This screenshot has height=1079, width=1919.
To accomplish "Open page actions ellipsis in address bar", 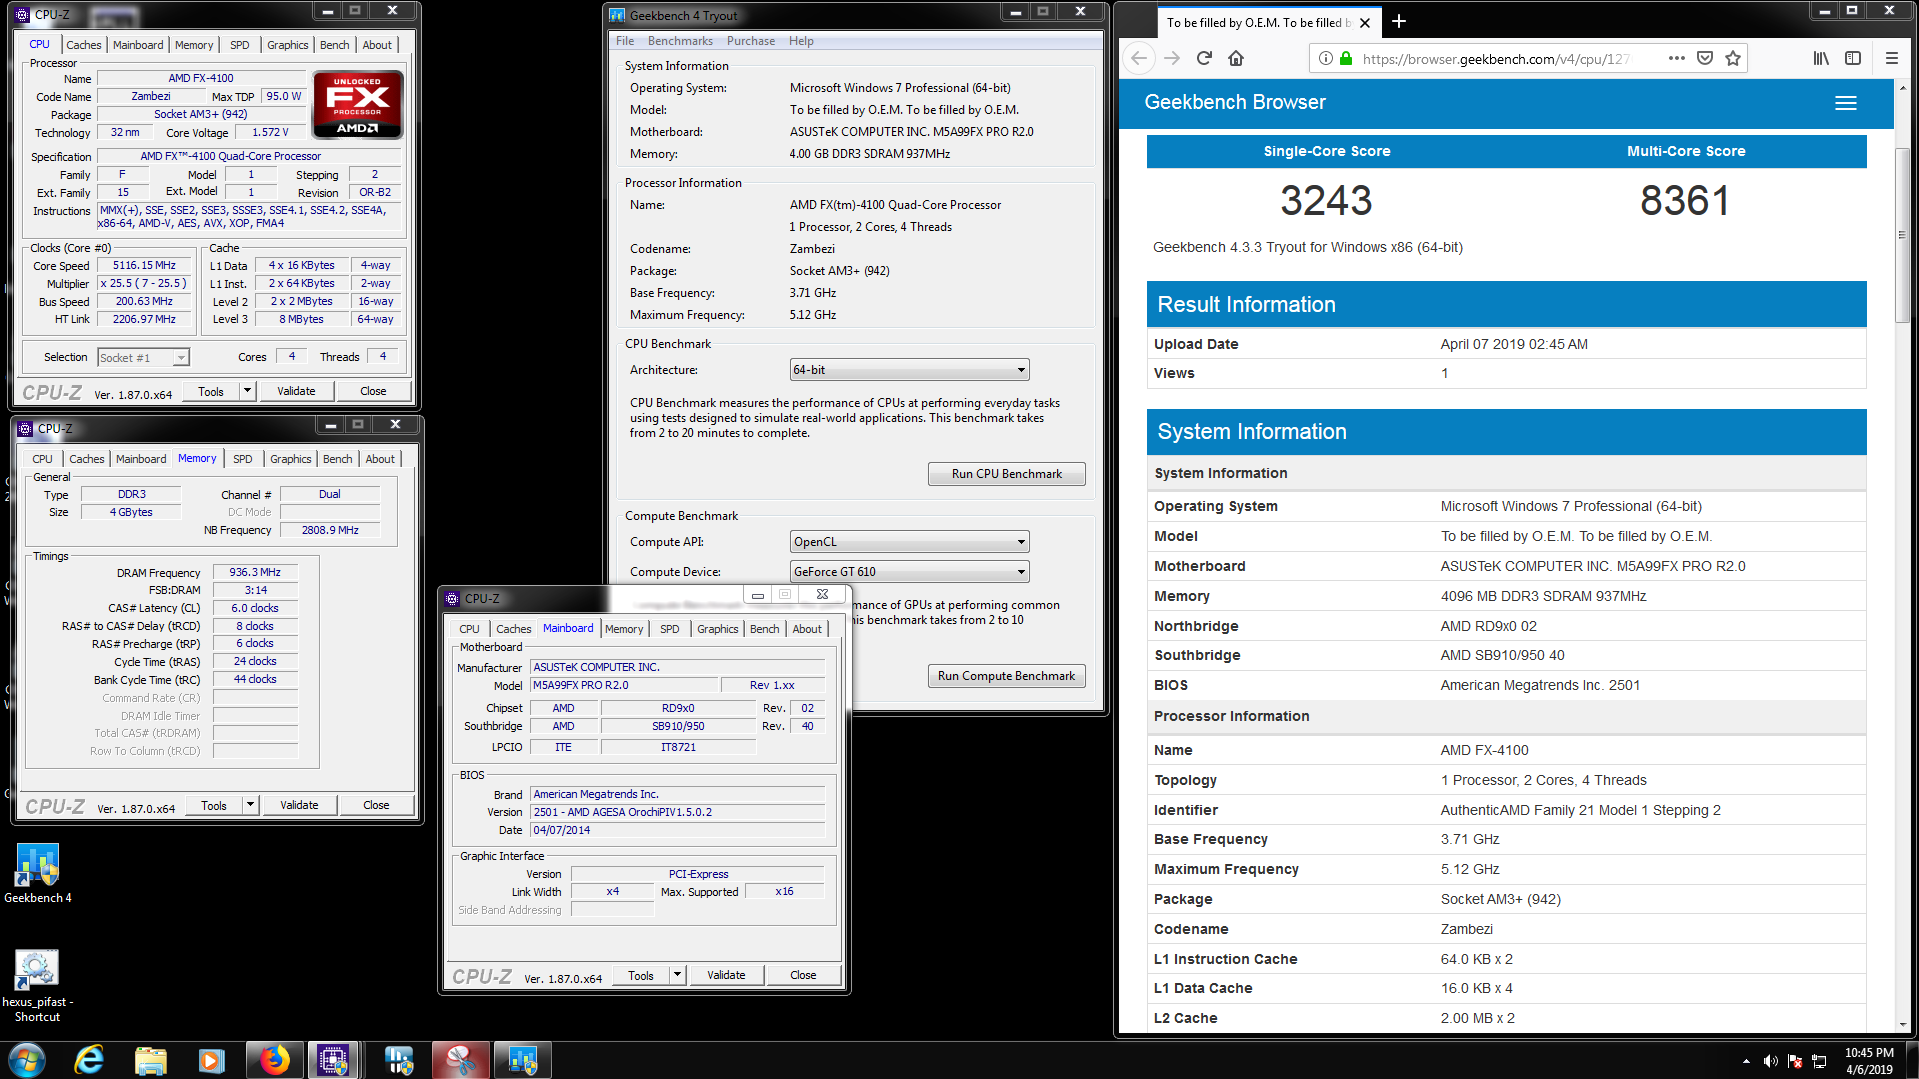I will (x=1677, y=58).
